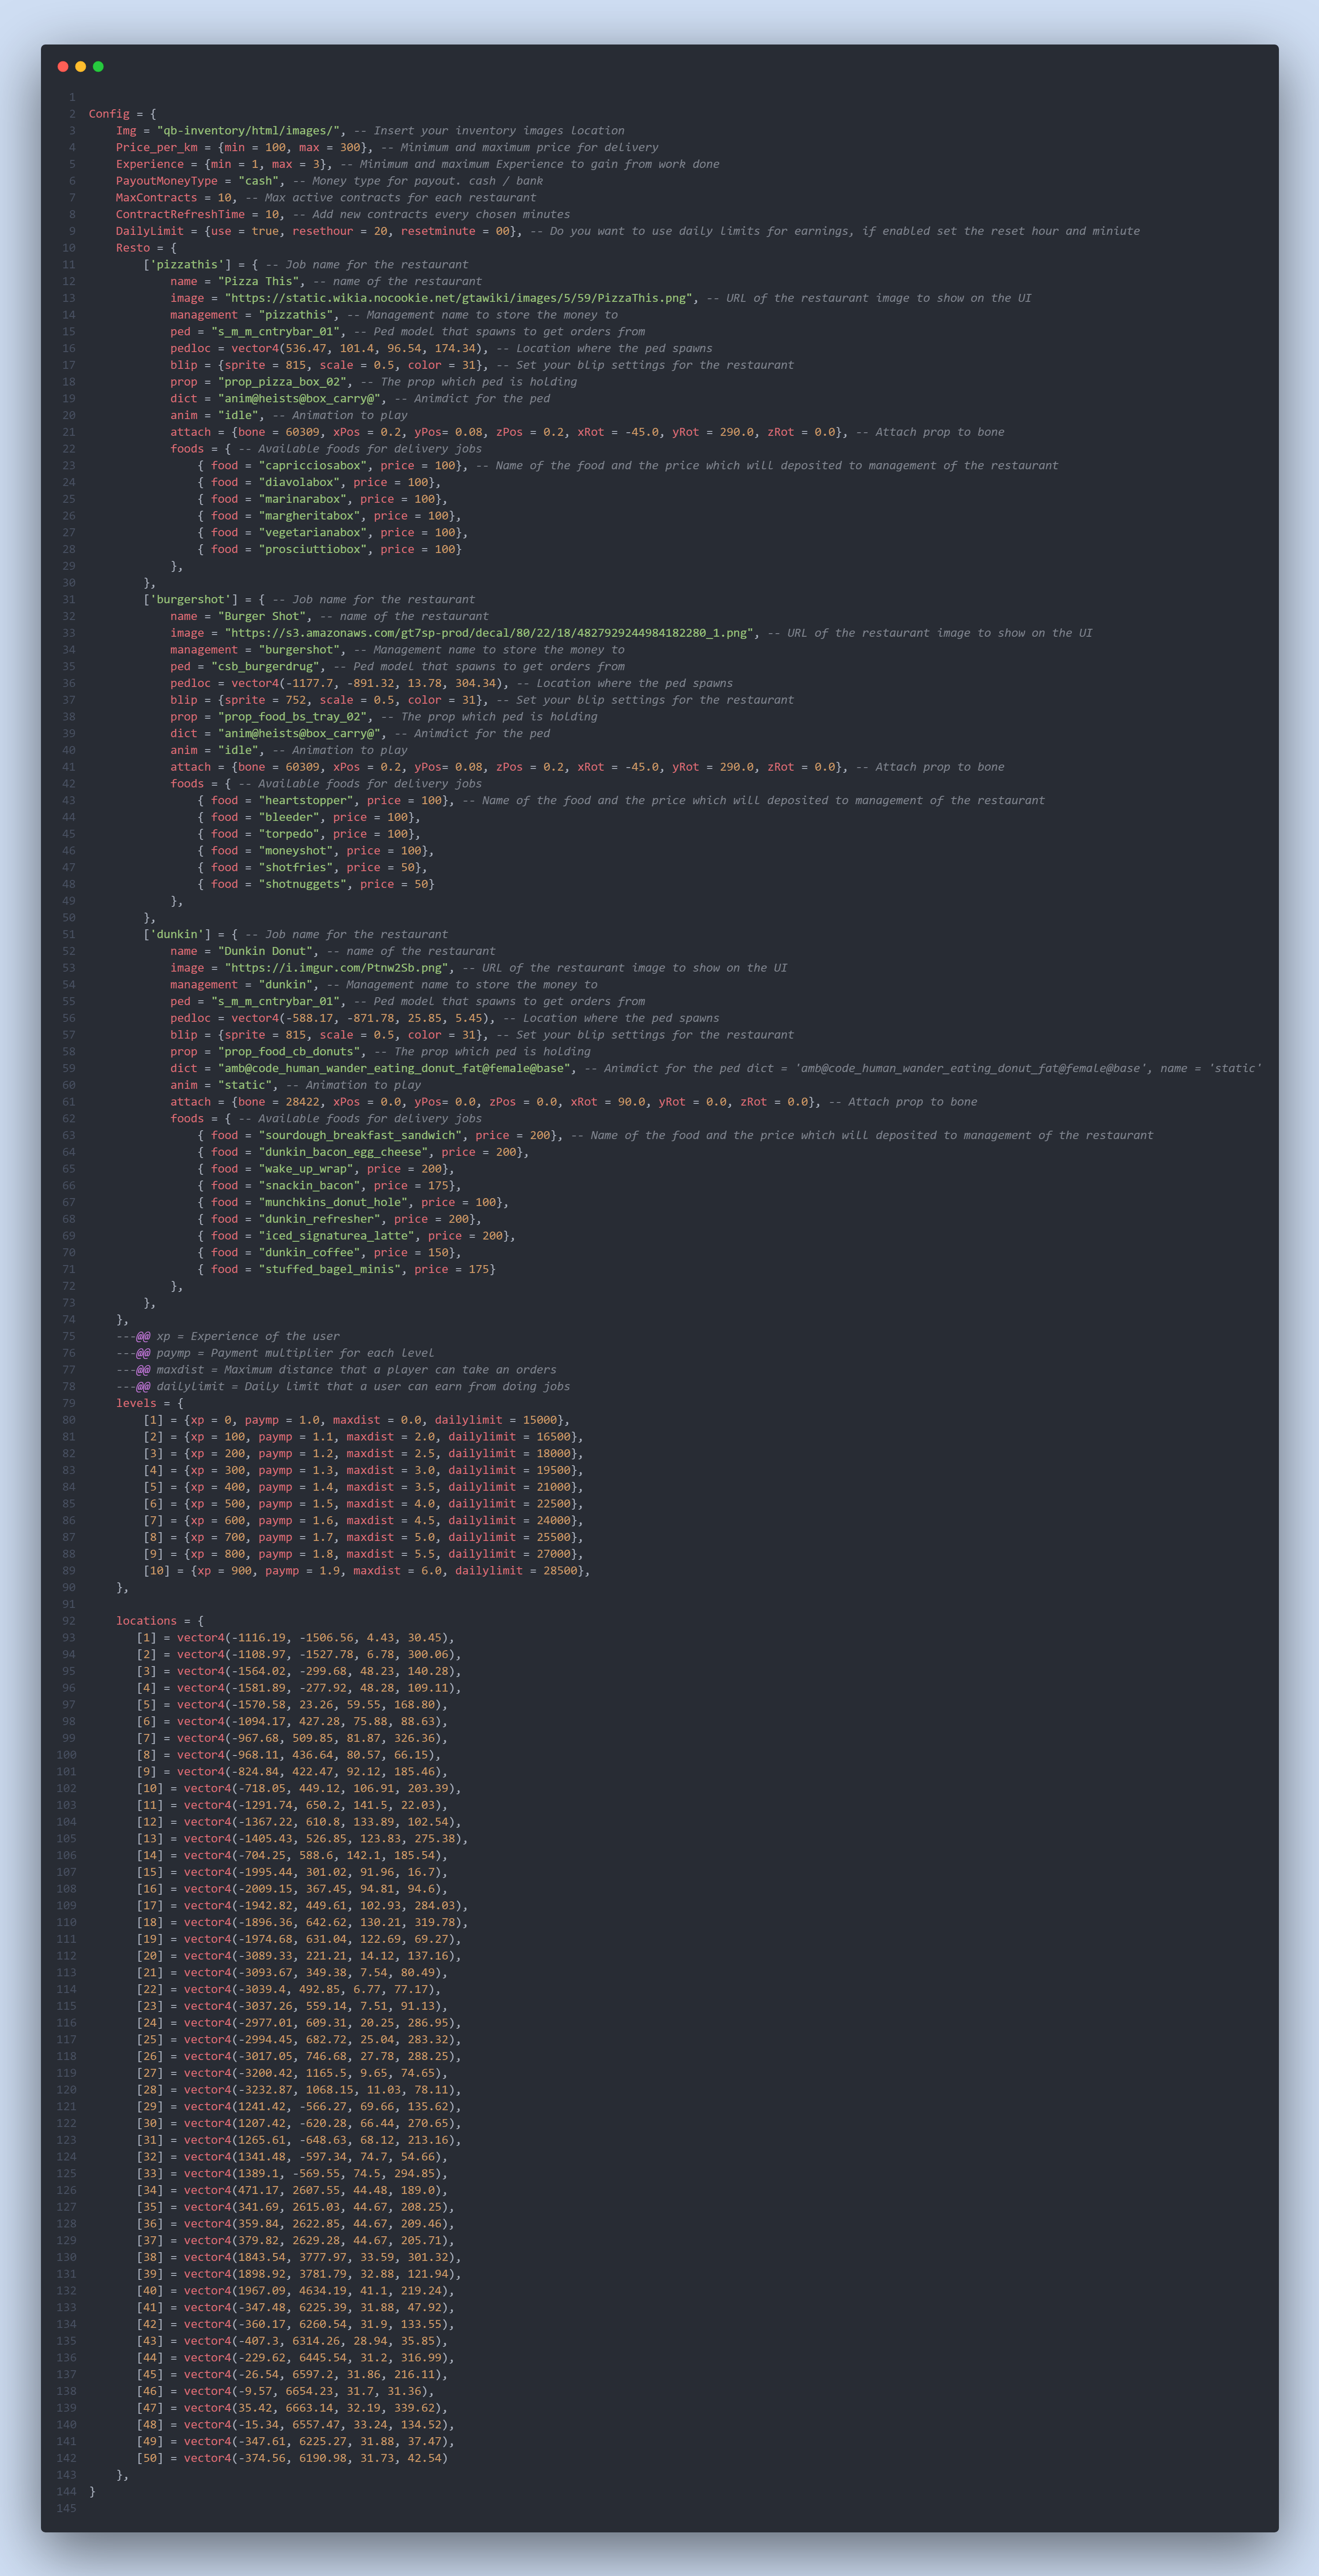Click the "levels" table key
Image resolution: width=1319 pixels, height=2576 pixels.
click(136, 1403)
